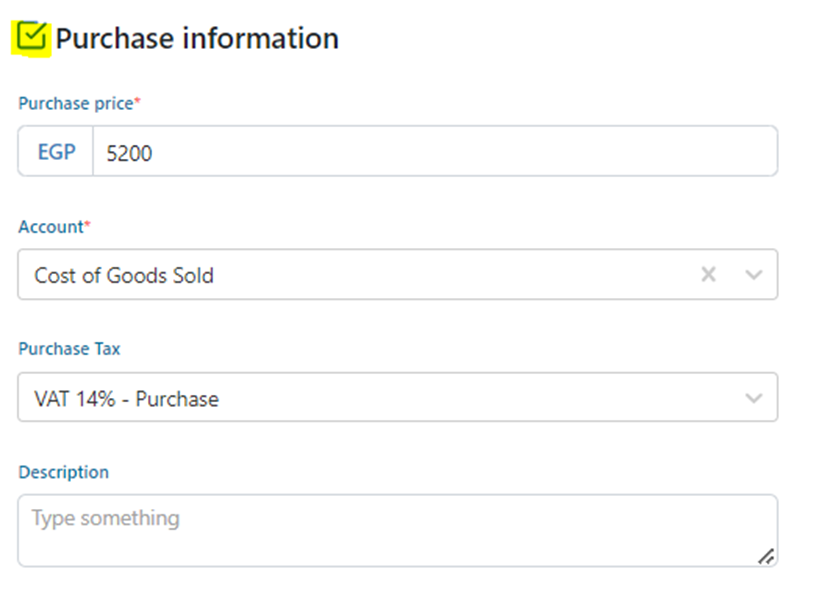This screenshot has height=597, width=830.
Task: Click the Account field label
Action: point(50,227)
